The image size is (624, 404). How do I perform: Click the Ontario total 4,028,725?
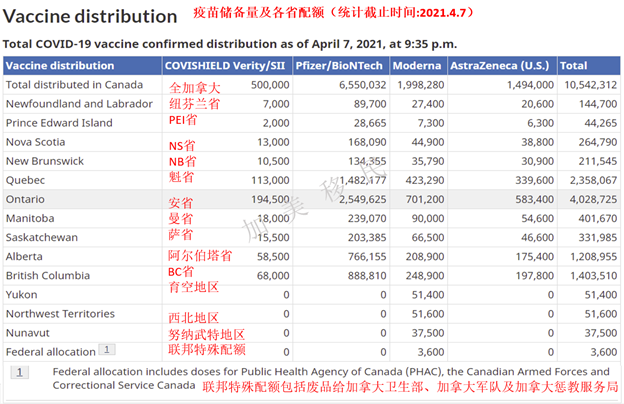point(593,199)
